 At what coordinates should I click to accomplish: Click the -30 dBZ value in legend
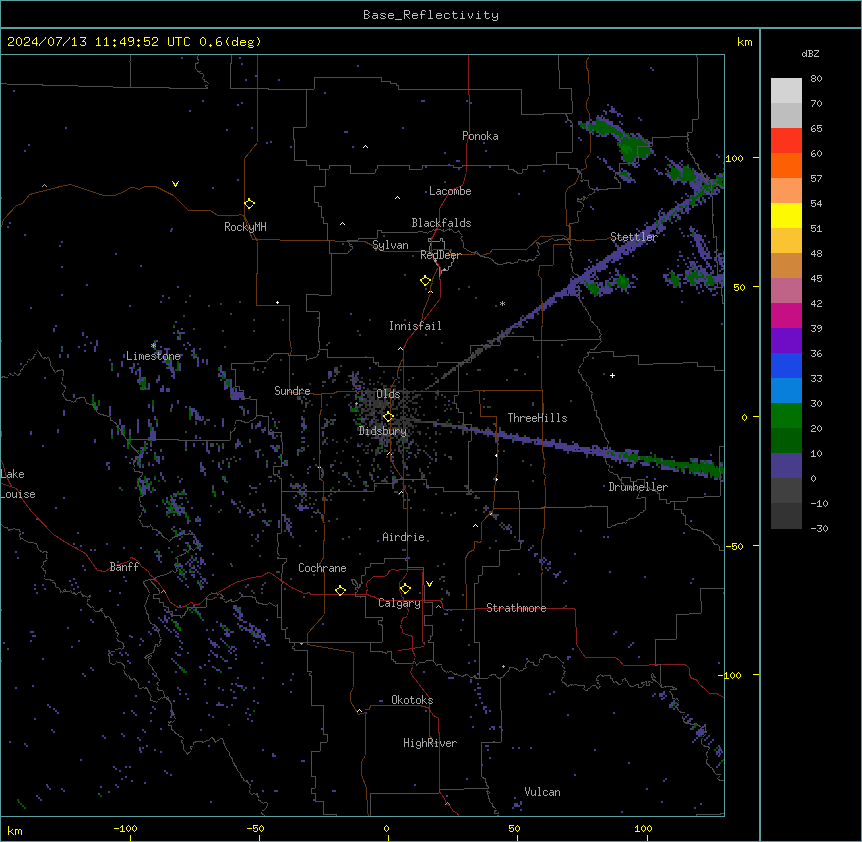click(x=819, y=528)
